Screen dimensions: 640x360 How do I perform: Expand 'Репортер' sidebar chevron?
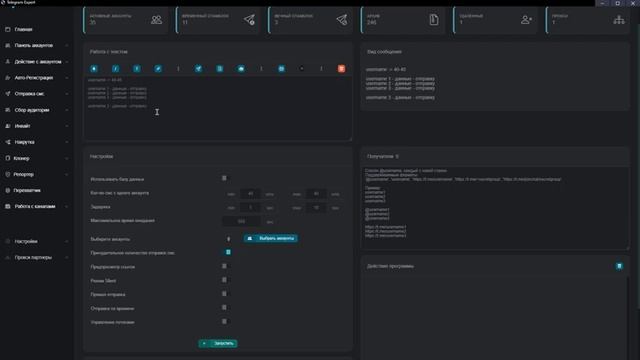67,174
